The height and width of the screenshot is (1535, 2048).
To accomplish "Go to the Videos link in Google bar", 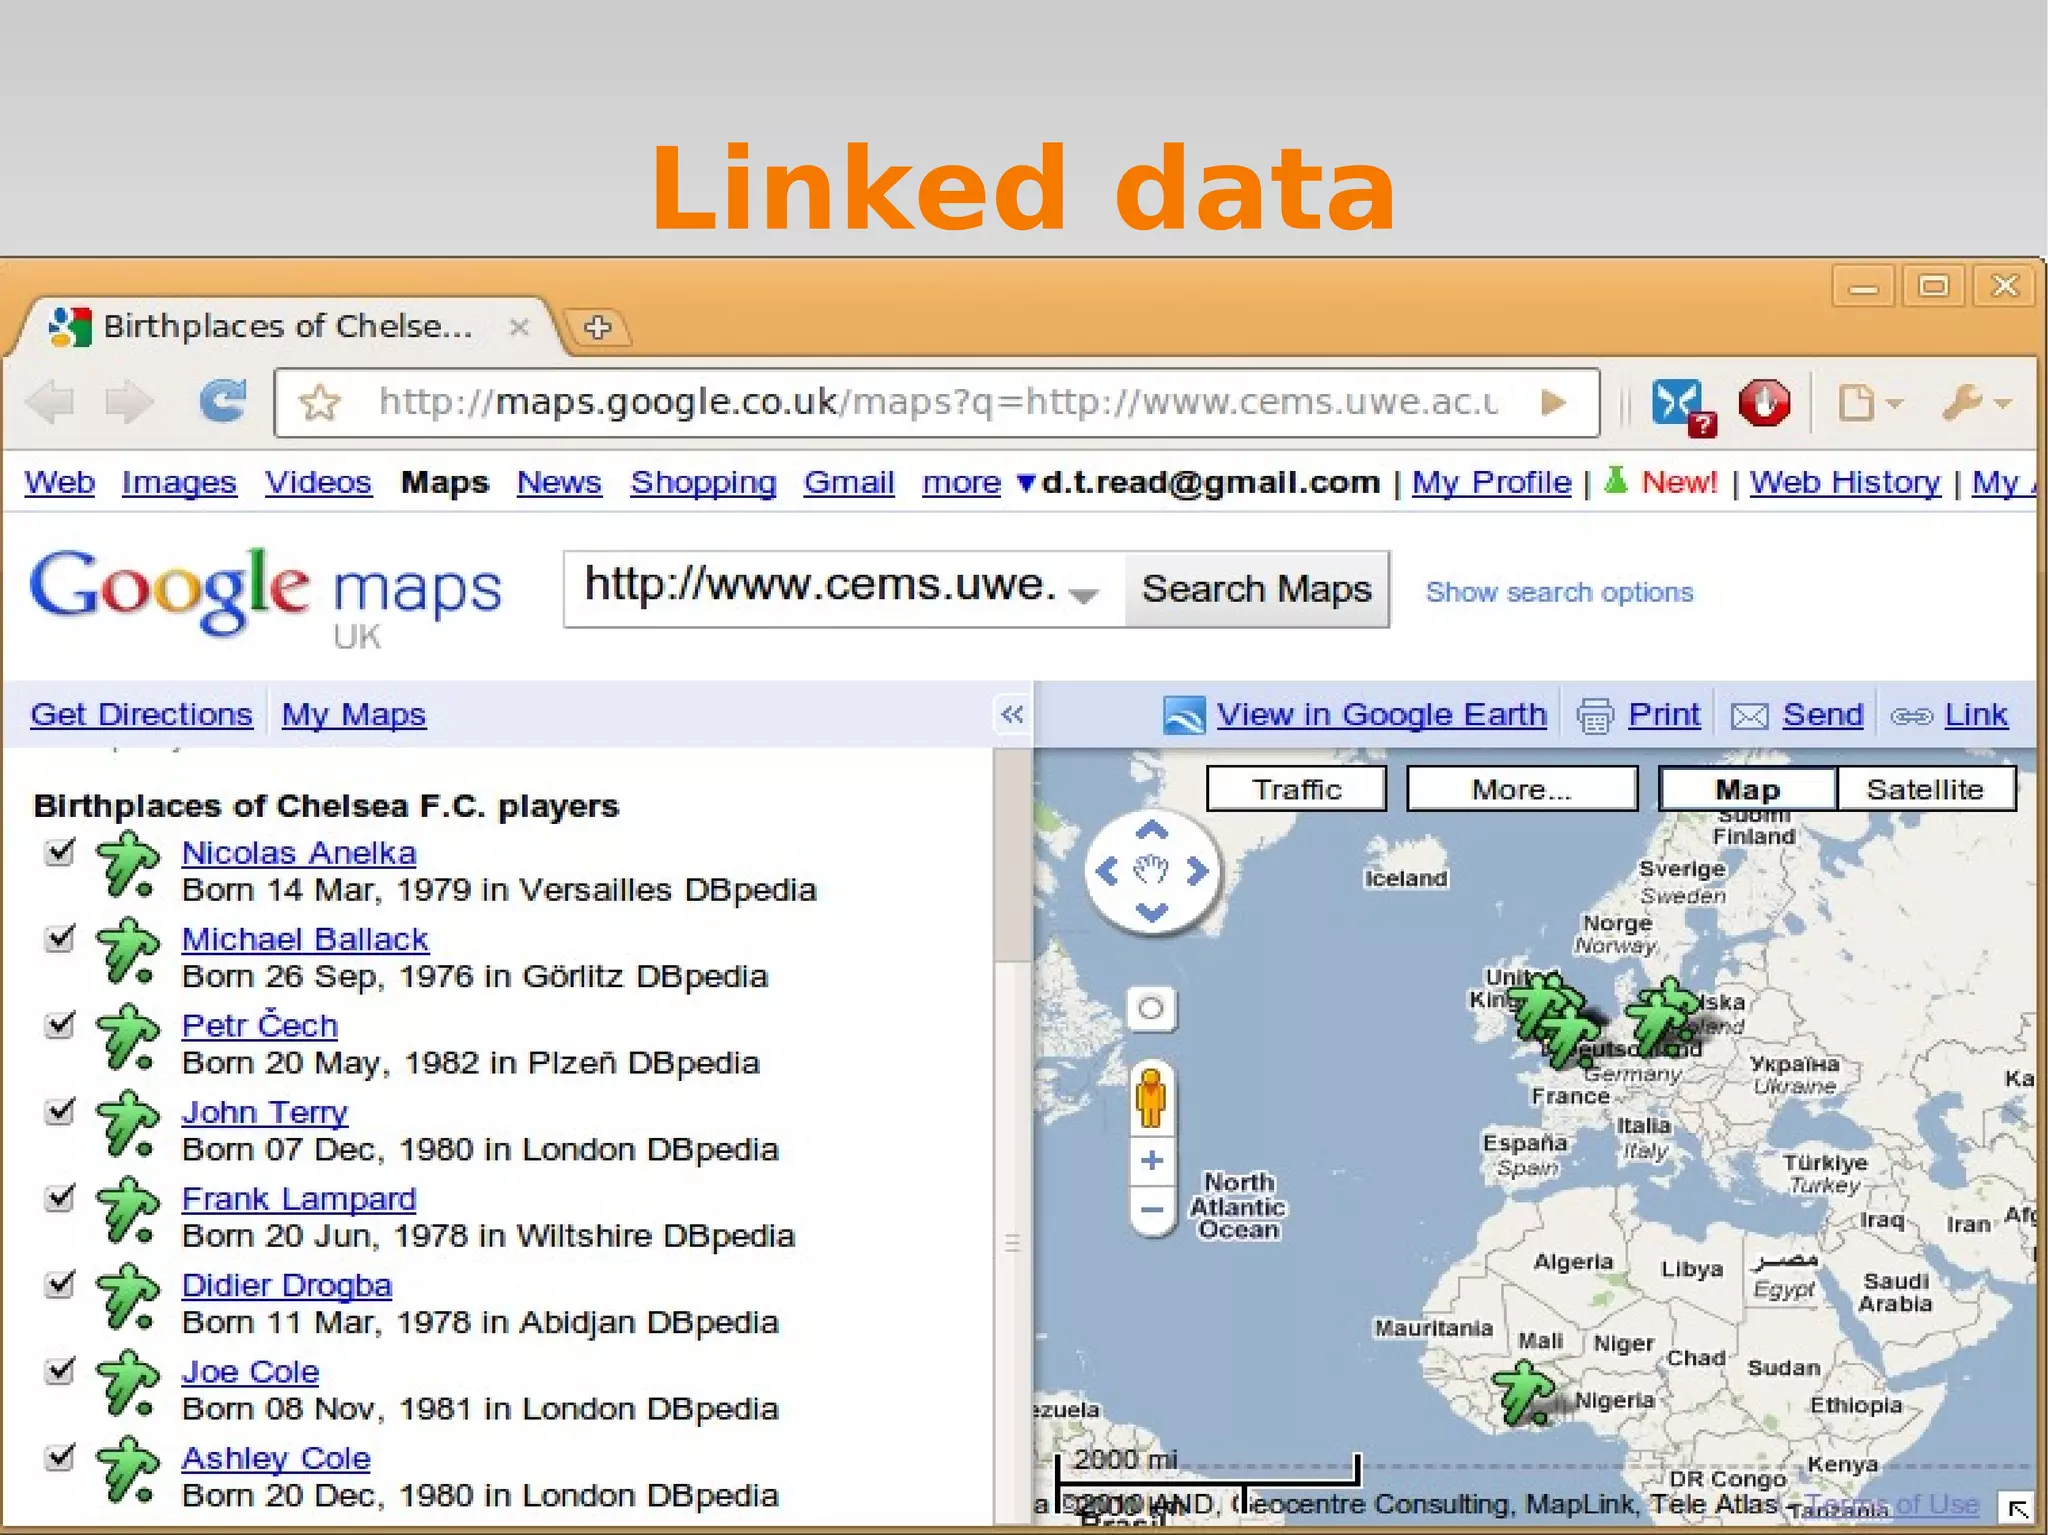I will click(x=318, y=483).
